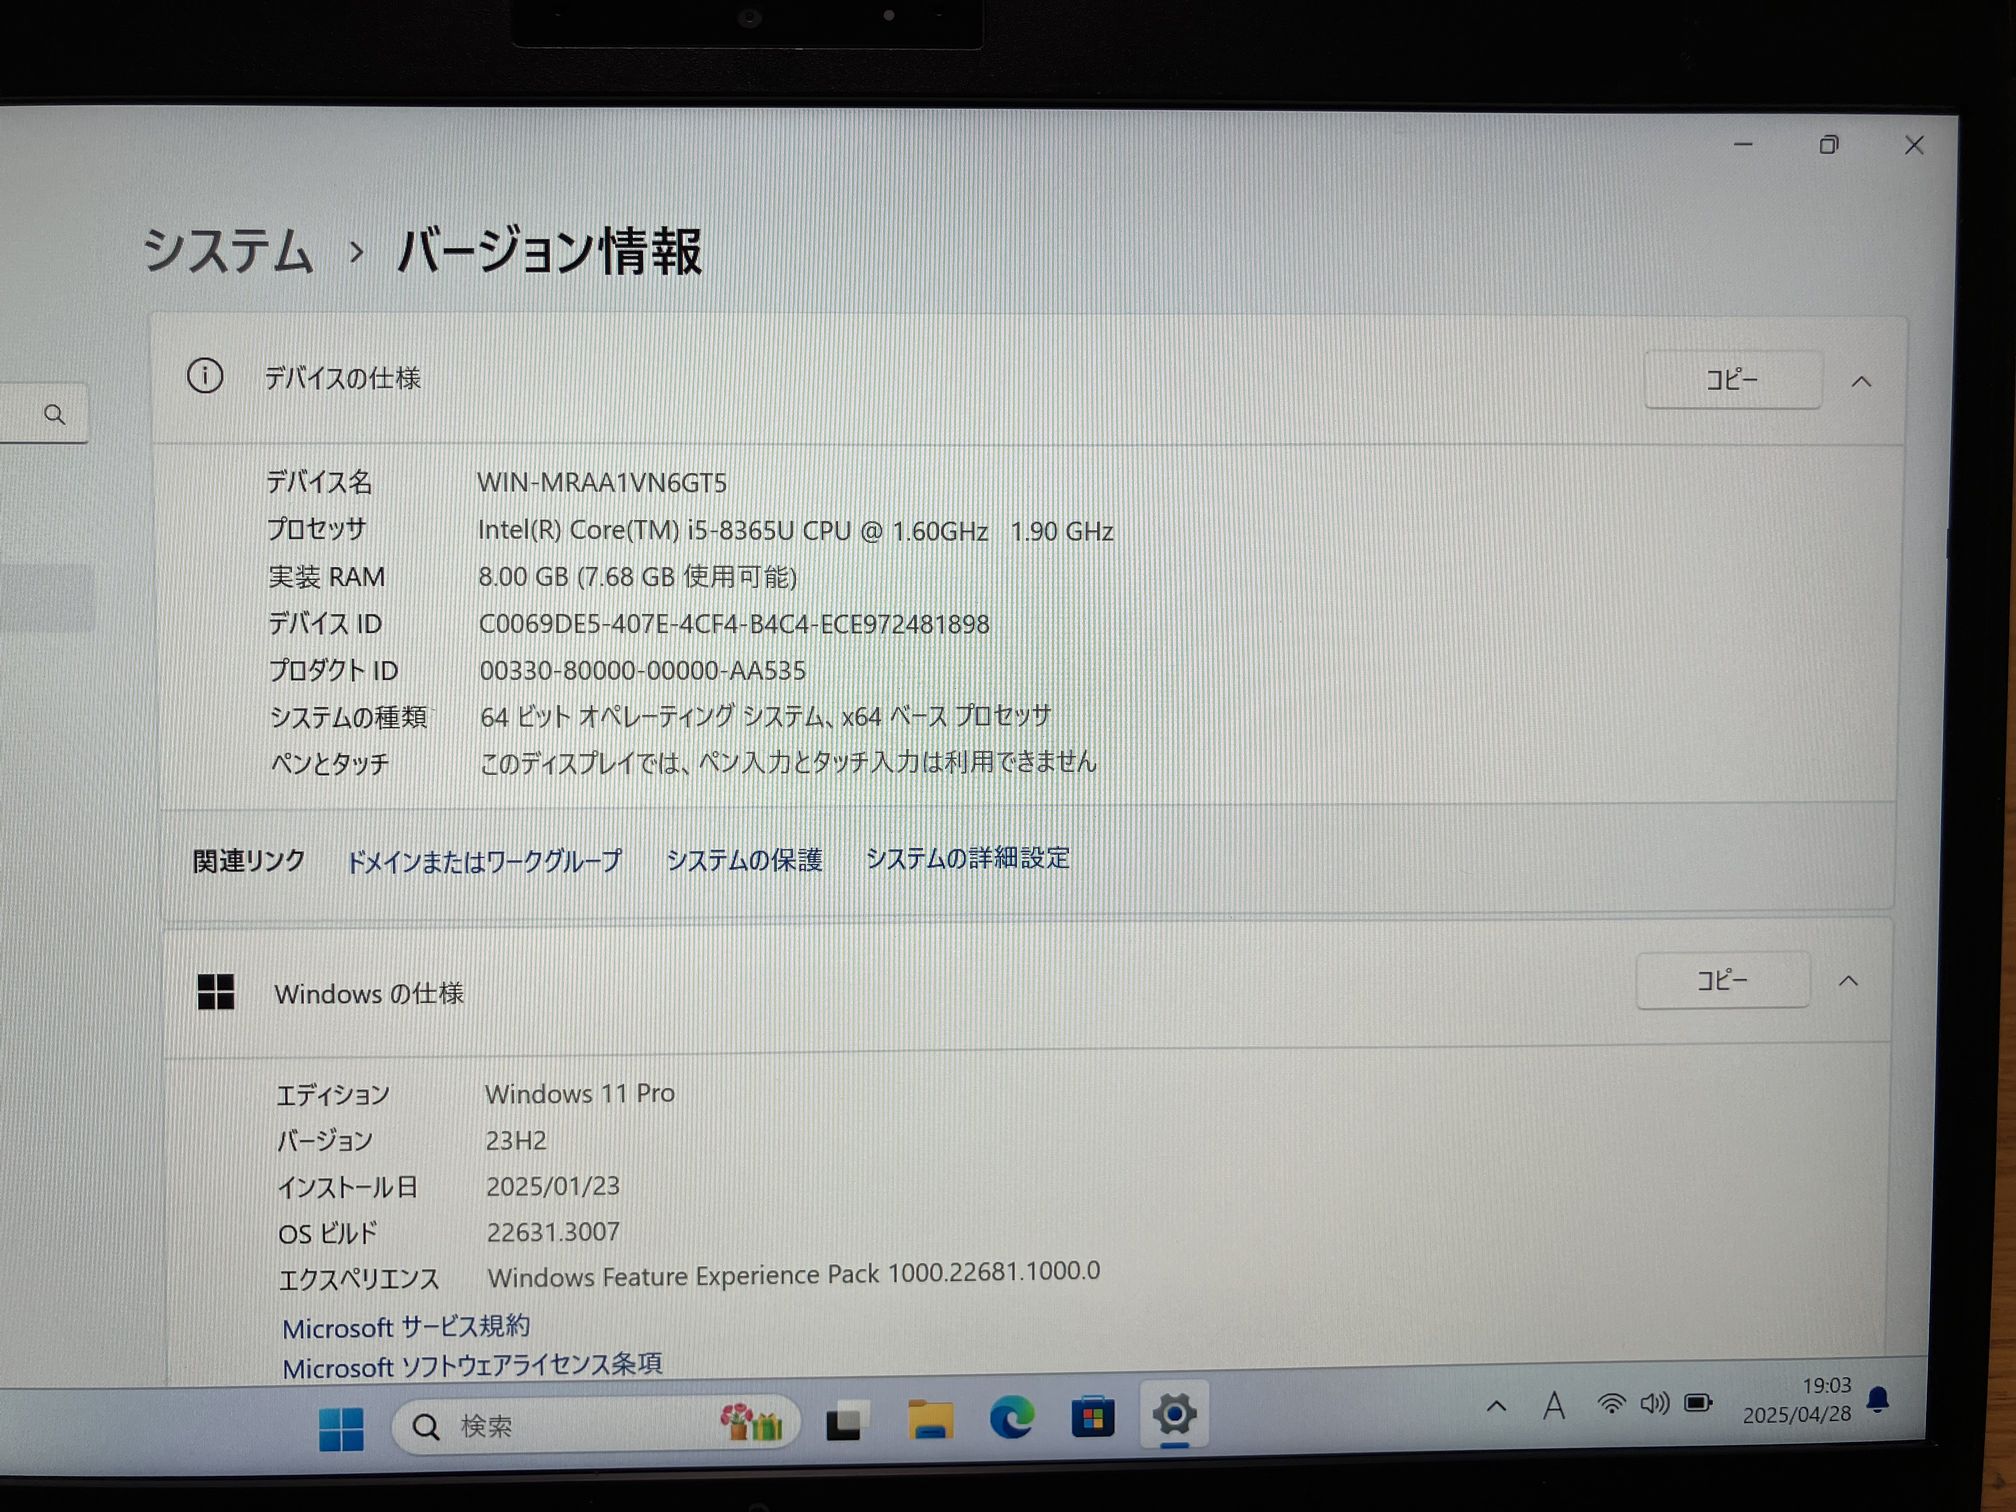The width and height of the screenshot is (2016, 1512).
Task: Copy the Windows specifications
Action: tap(1722, 980)
